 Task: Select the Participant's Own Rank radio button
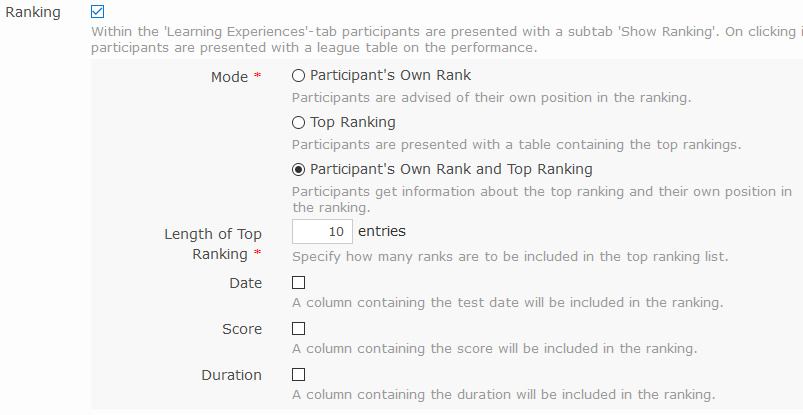coord(298,75)
